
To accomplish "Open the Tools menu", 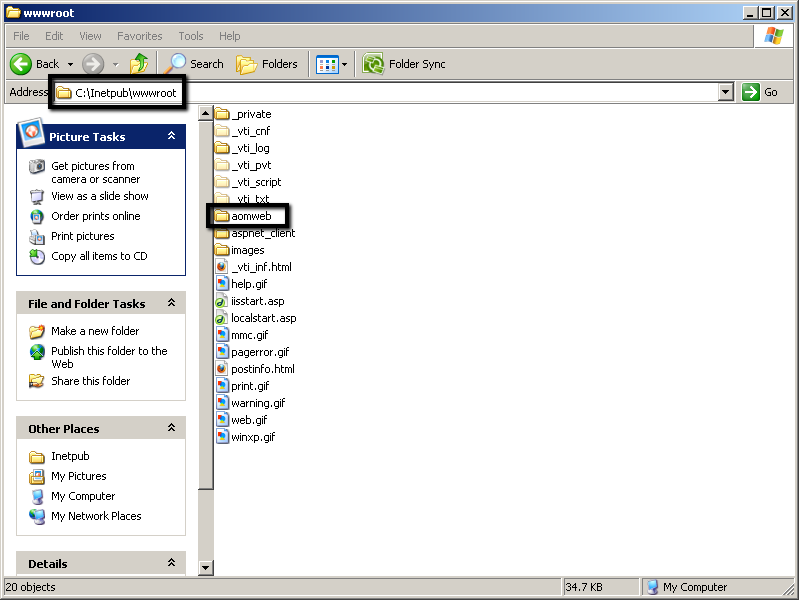I will 190,36.
